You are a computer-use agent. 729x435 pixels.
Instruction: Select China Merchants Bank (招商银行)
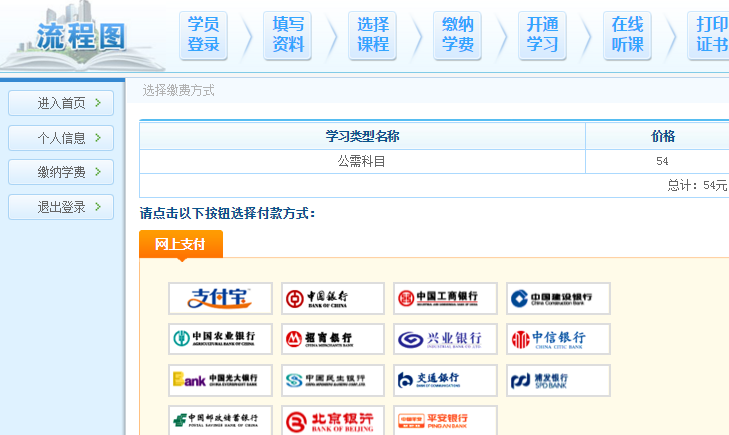(x=332, y=339)
